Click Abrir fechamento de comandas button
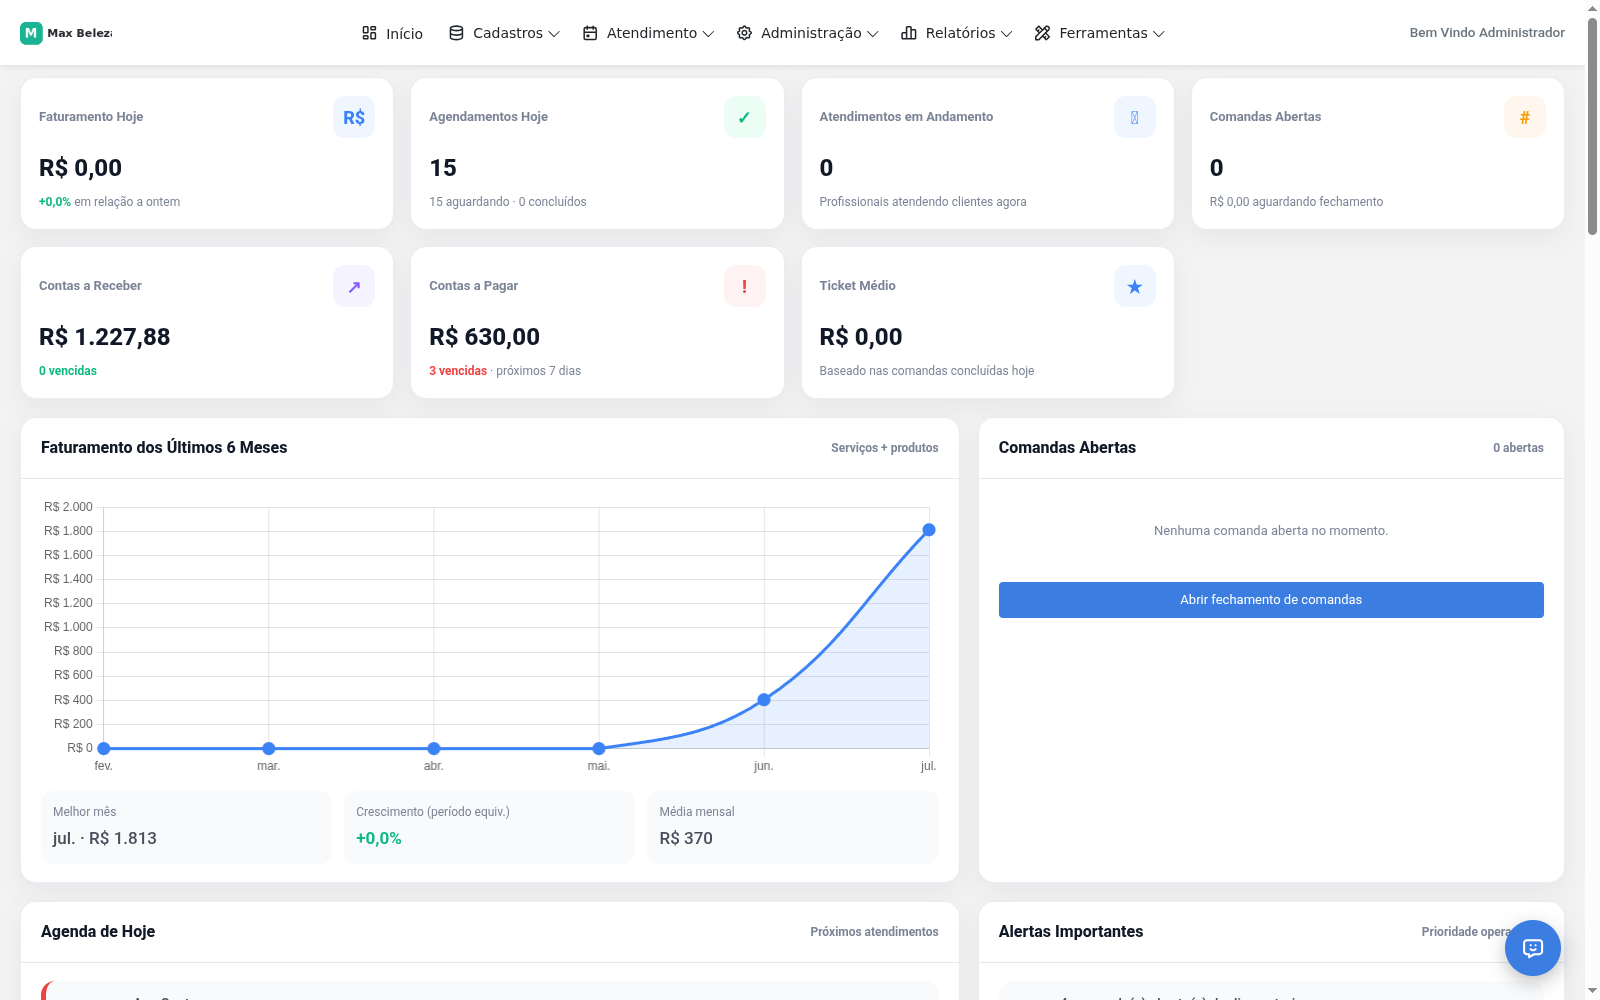This screenshot has width=1600, height=1000. point(1271,600)
